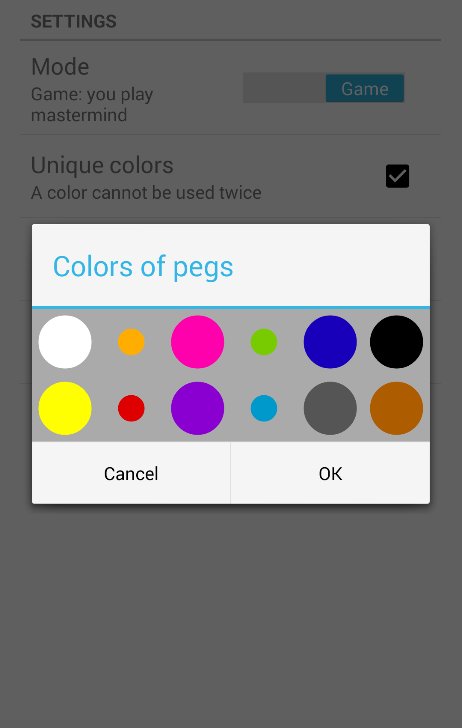Select the yellow peg color

65,408
